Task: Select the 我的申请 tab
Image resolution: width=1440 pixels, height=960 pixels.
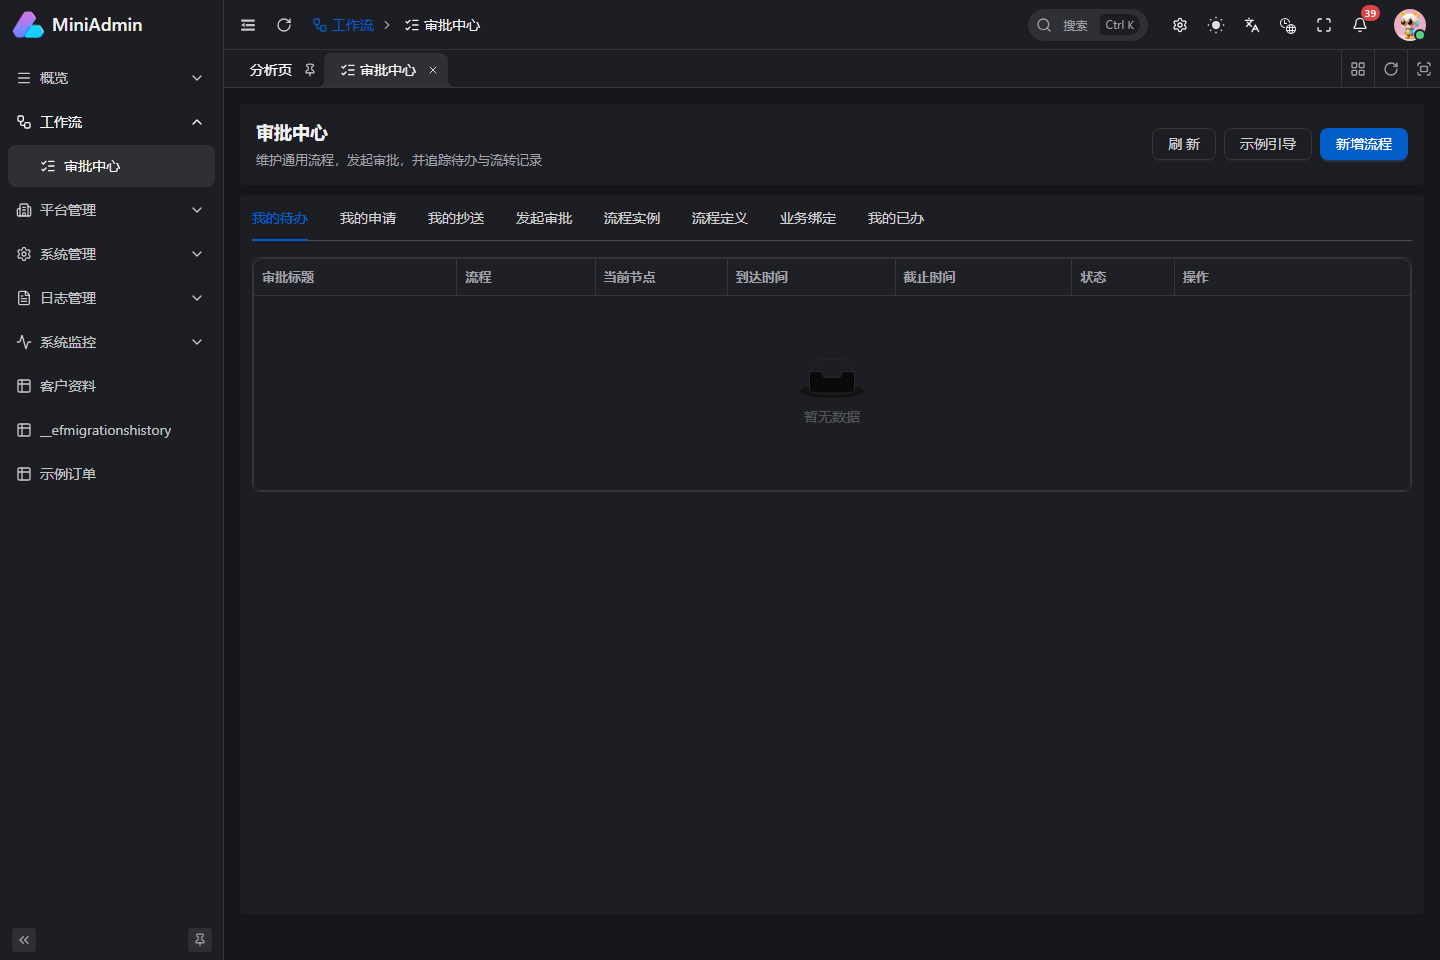Action: coord(368,218)
